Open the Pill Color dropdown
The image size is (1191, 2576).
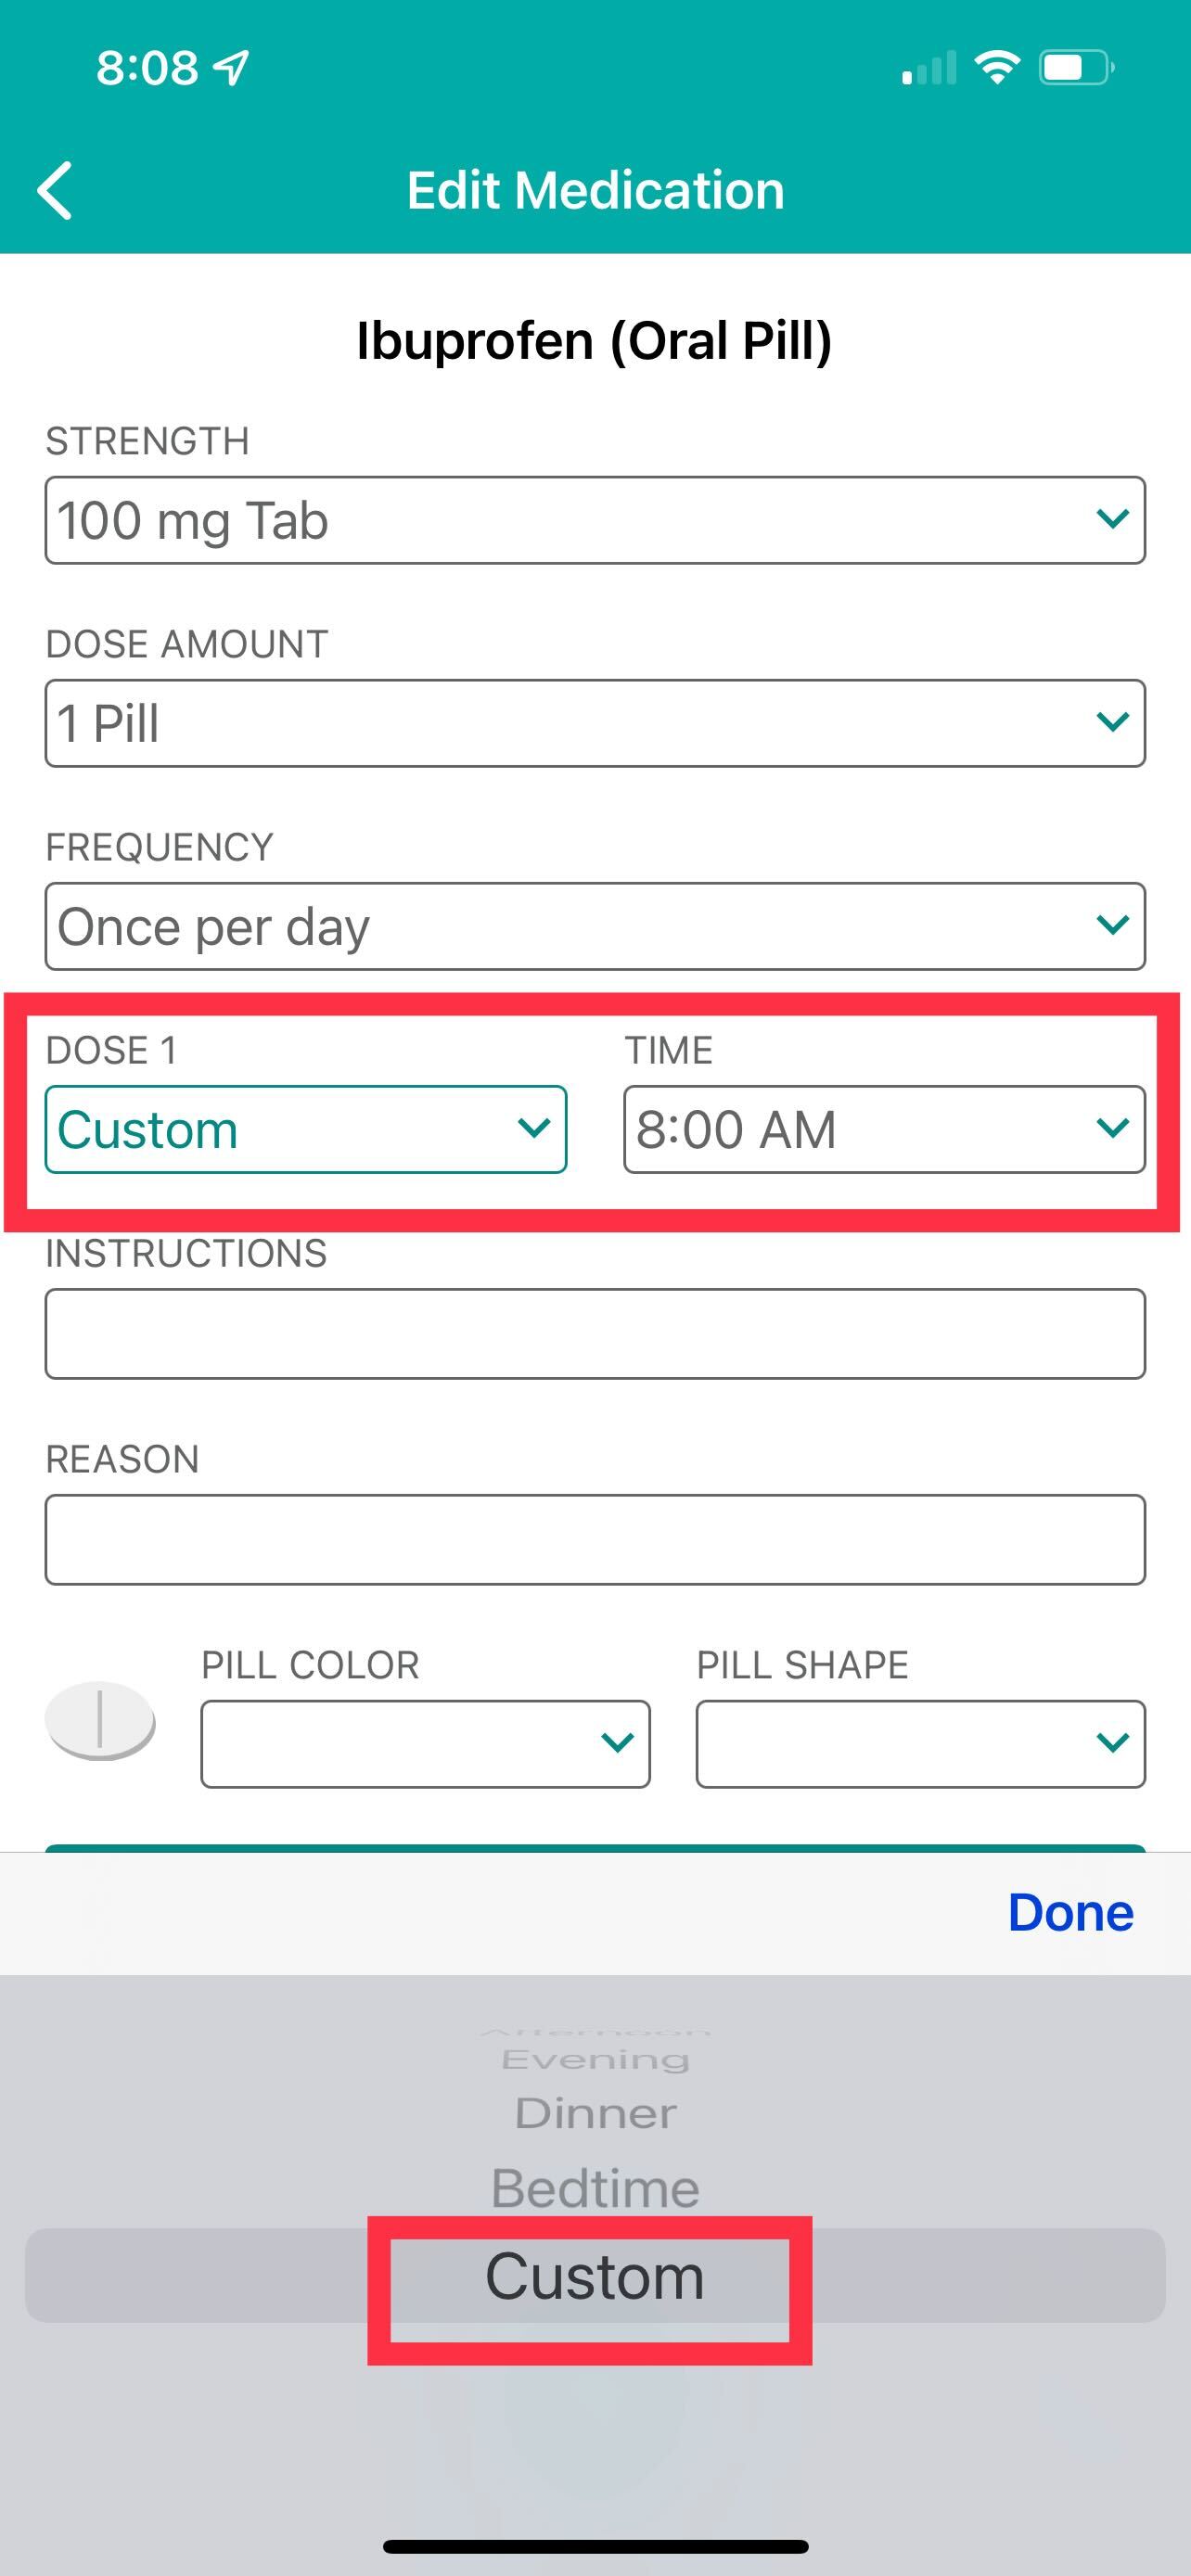click(425, 1743)
